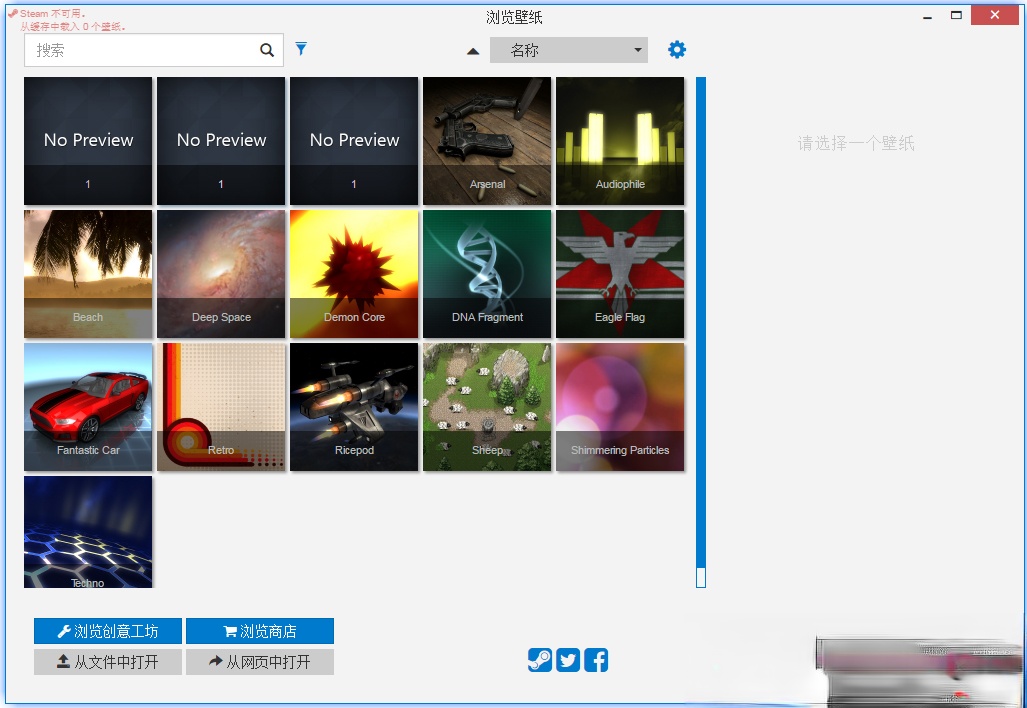1027x708 pixels.
Task: Click the search magnifier icon
Action: click(267, 50)
